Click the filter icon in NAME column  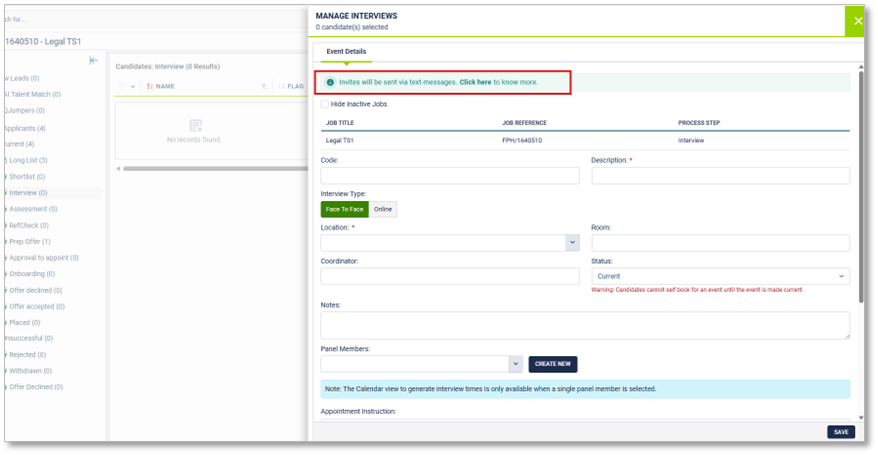264,87
